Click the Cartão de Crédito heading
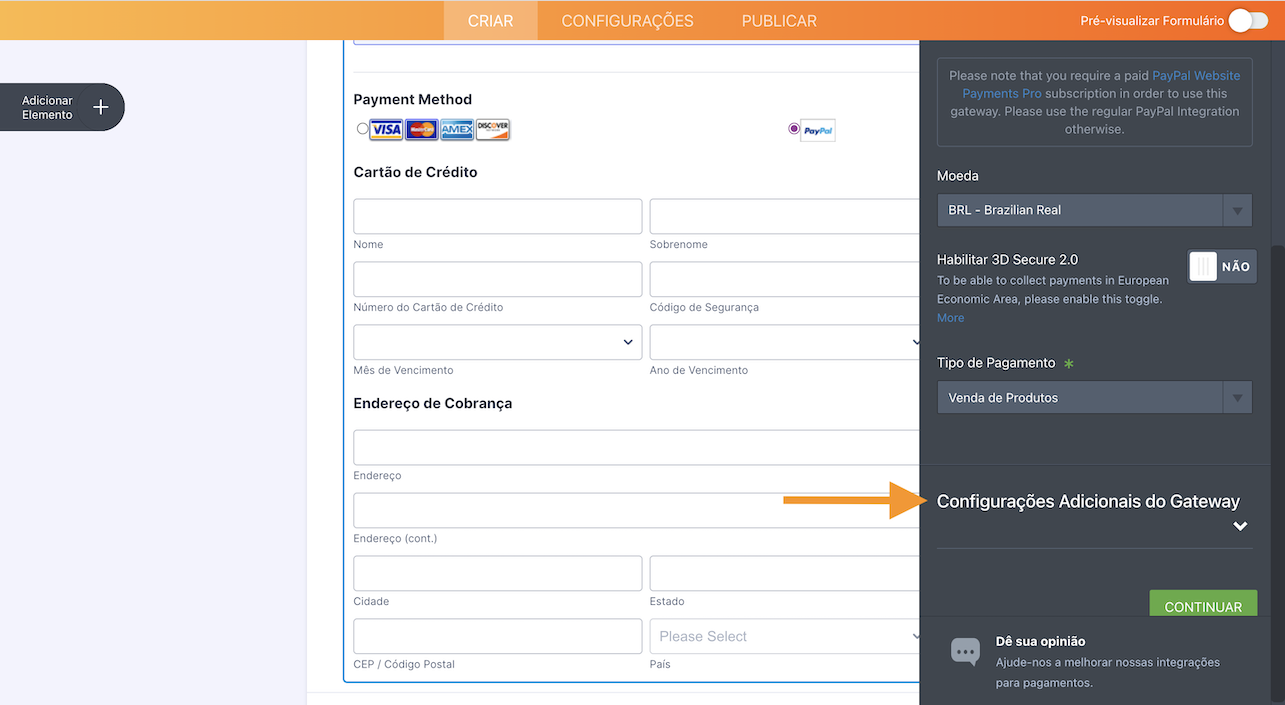1285x705 pixels. [416, 172]
